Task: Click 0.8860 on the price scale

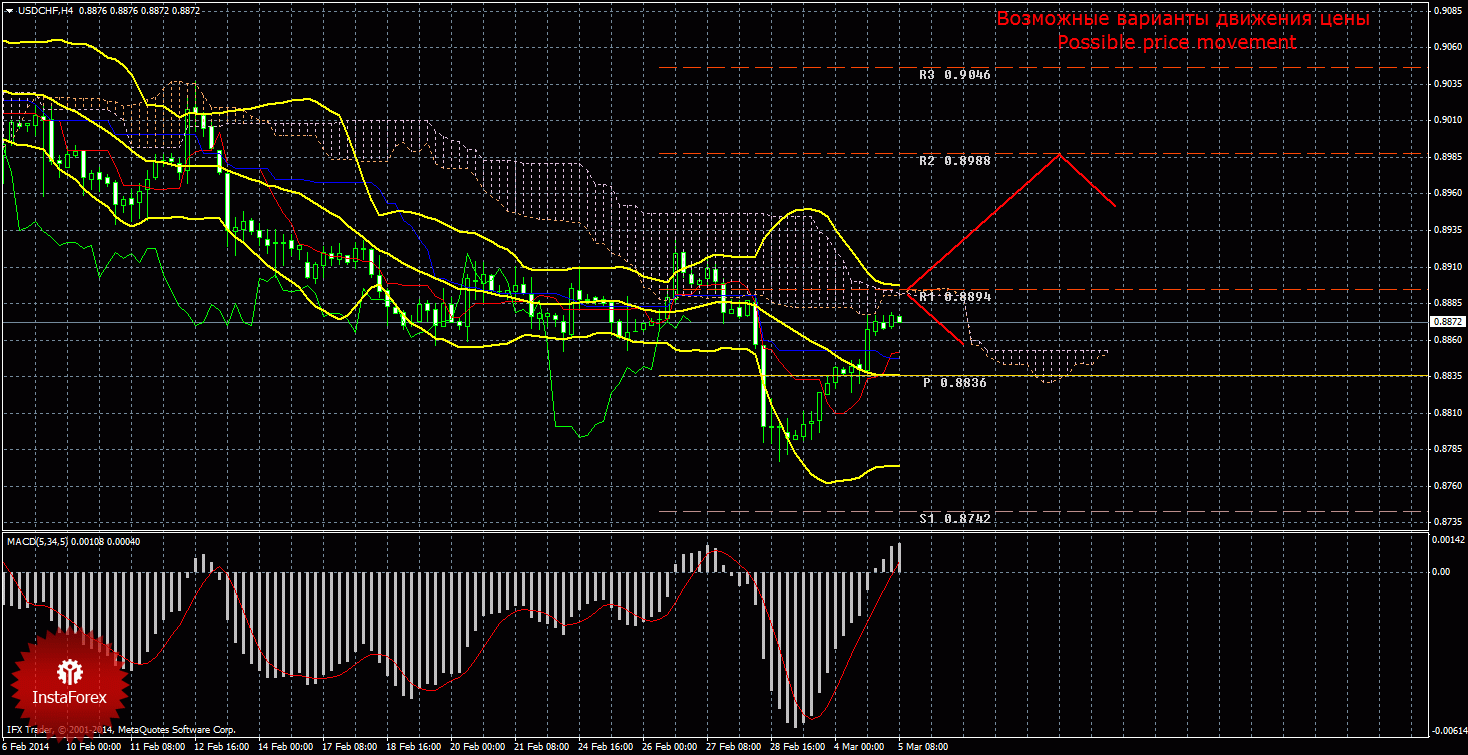Action: pos(1447,340)
